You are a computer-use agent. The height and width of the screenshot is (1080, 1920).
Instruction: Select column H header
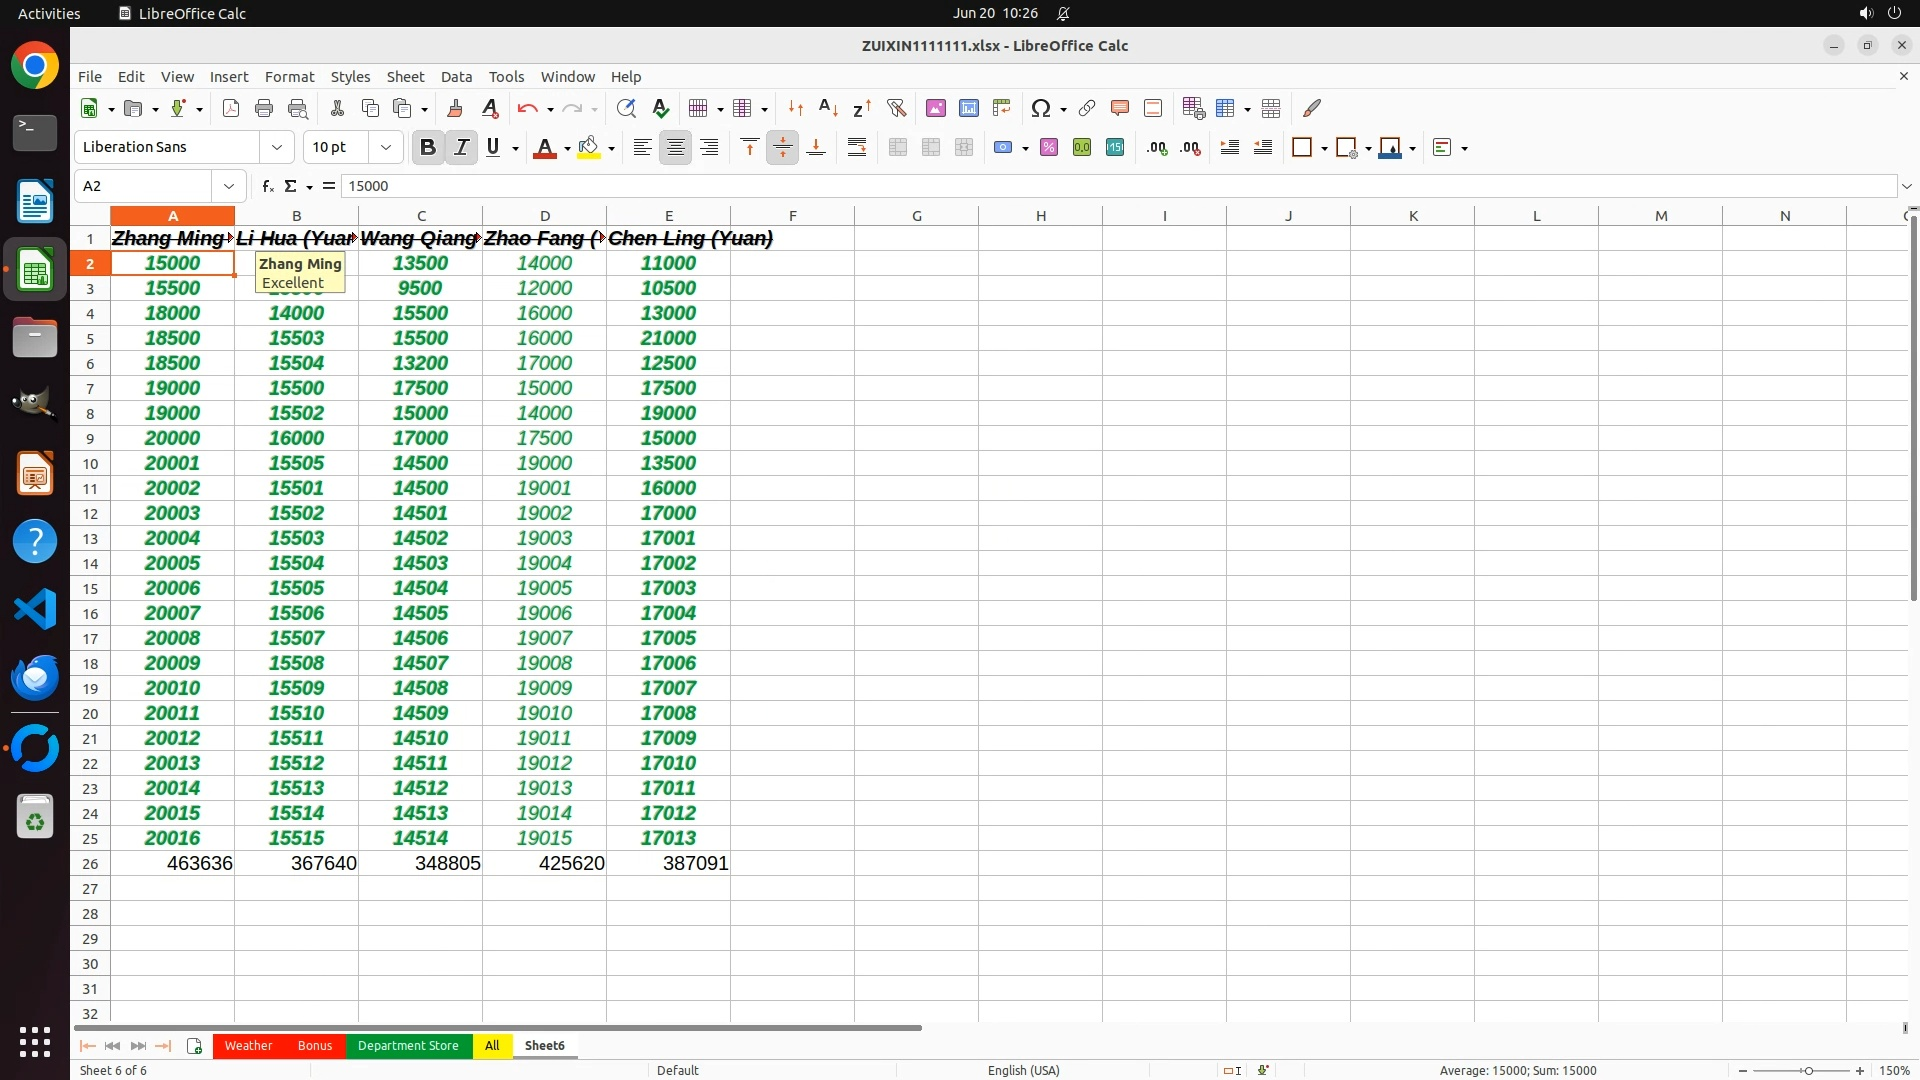1040,215
